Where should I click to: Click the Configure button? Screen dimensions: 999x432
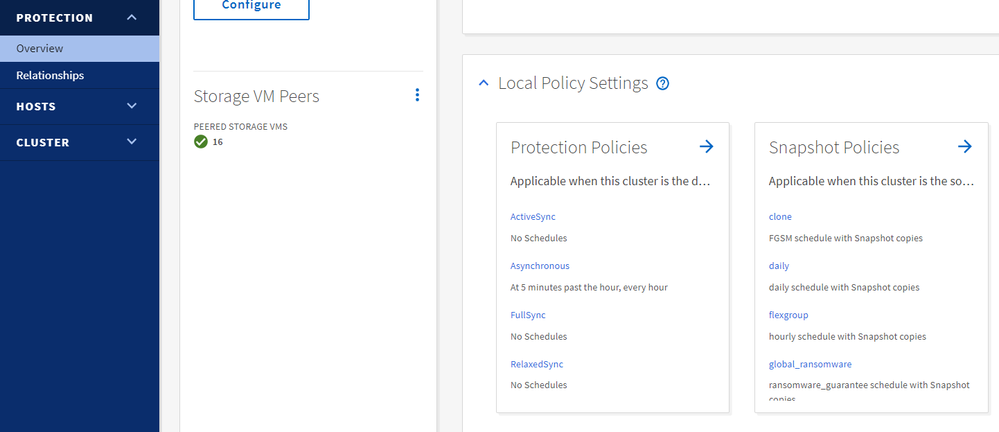(251, 6)
